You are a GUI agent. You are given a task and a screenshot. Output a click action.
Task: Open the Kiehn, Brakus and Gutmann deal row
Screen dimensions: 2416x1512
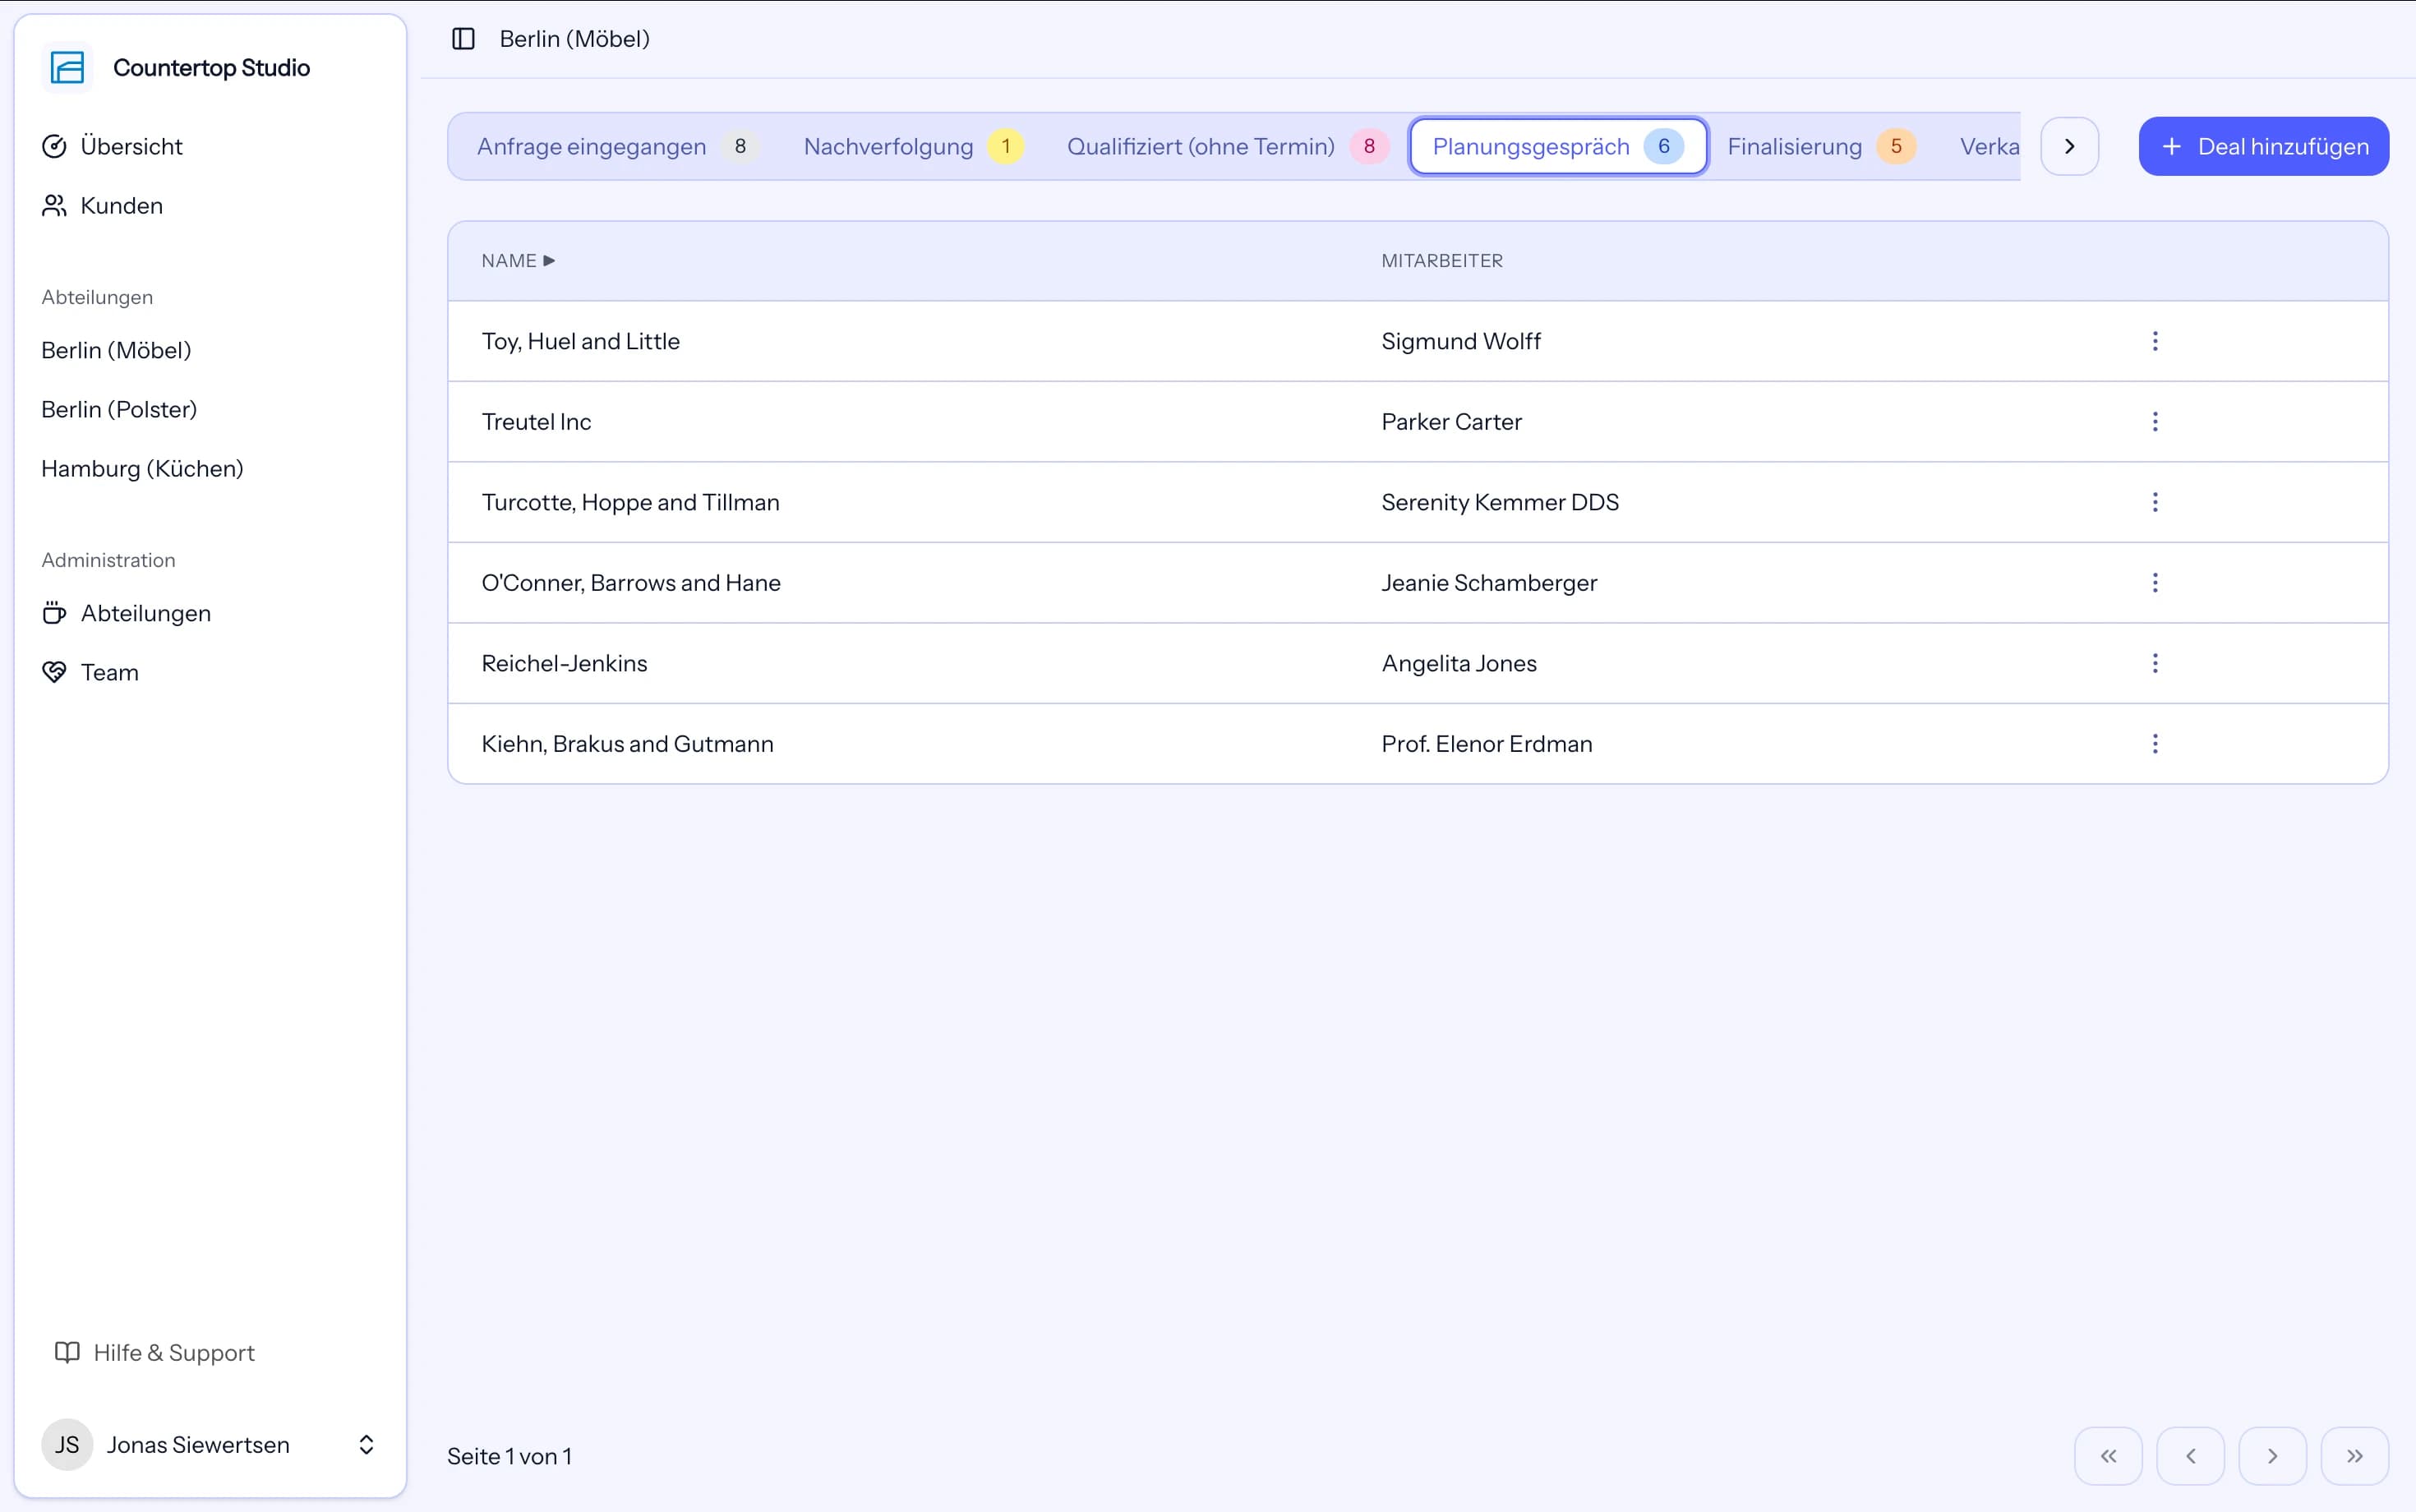click(x=1417, y=744)
